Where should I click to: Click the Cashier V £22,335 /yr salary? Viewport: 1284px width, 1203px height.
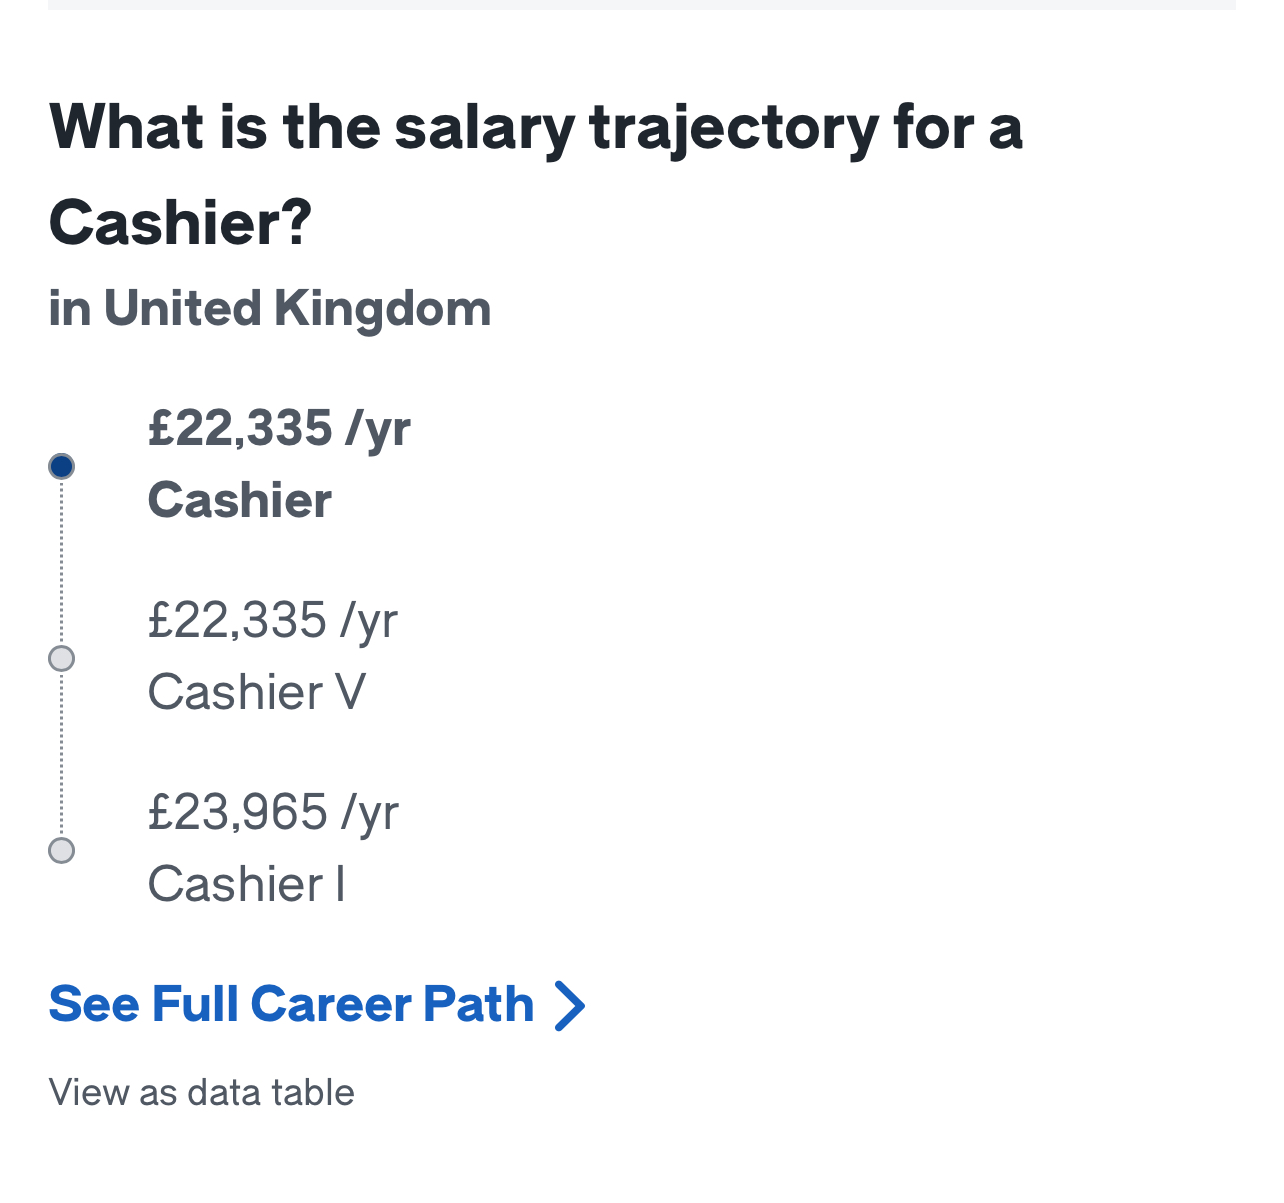(x=272, y=620)
